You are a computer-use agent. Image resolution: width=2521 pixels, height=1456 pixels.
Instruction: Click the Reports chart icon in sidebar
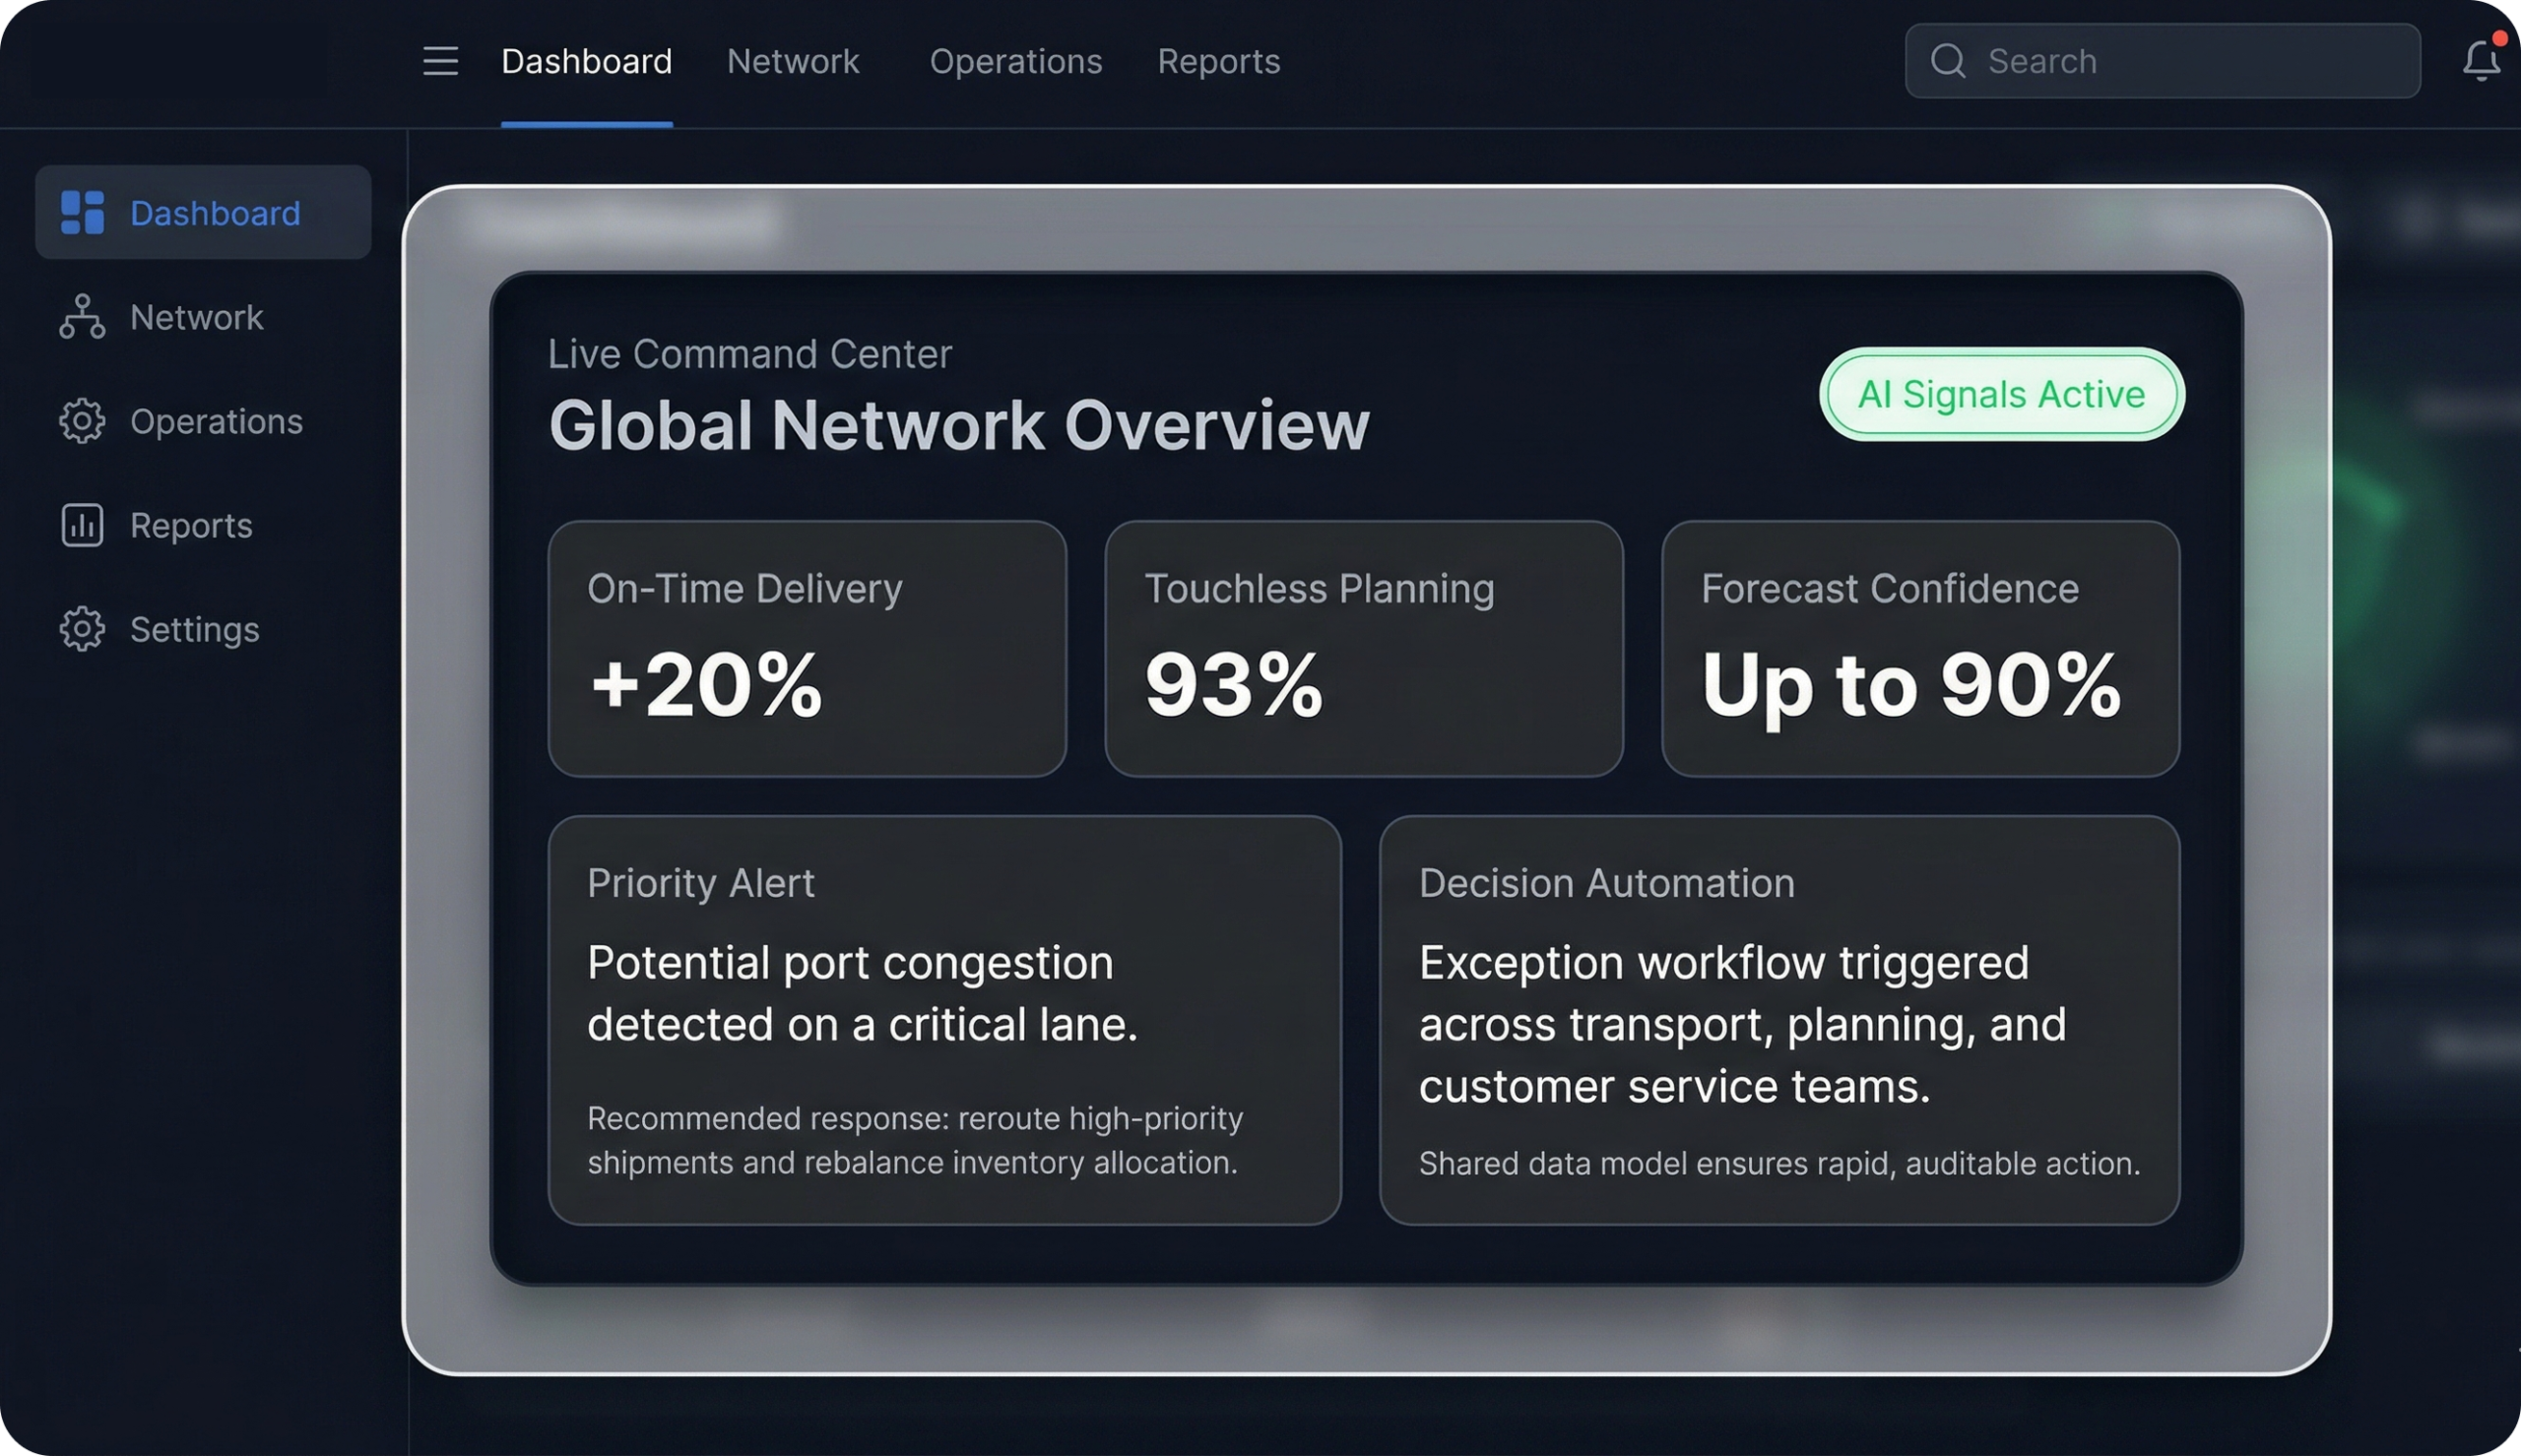coord(82,525)
